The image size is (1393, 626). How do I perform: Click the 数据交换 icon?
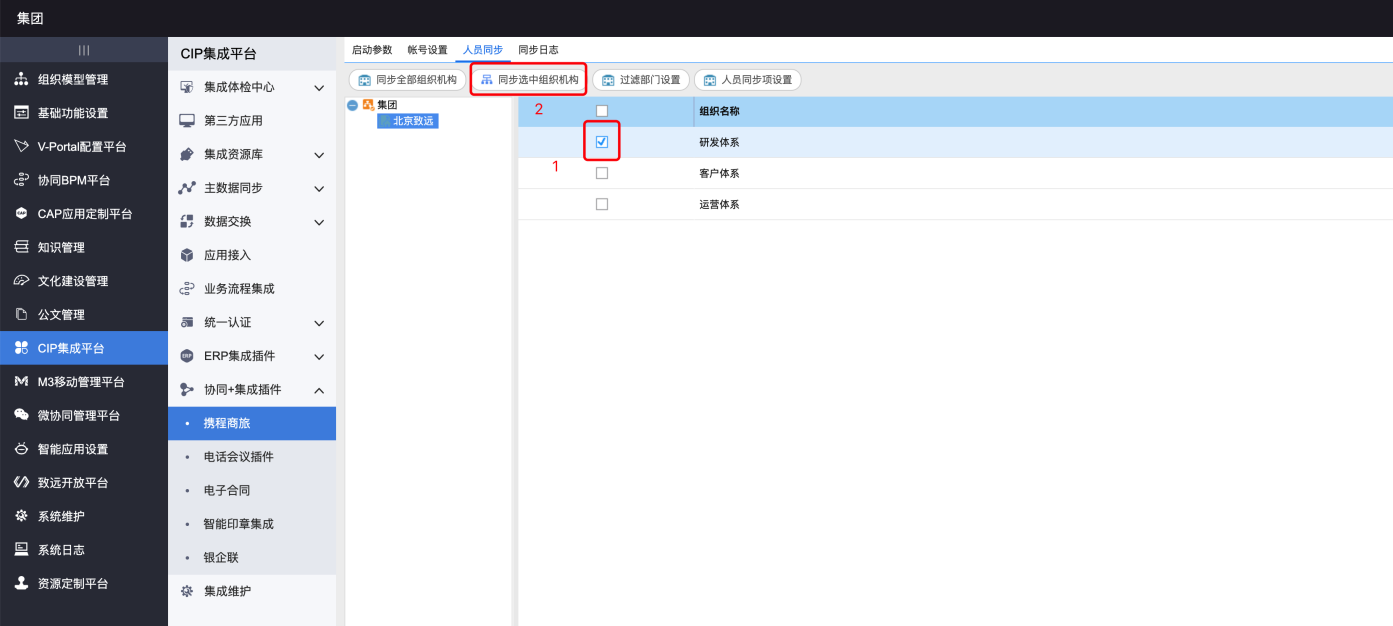tap(186, 222)
